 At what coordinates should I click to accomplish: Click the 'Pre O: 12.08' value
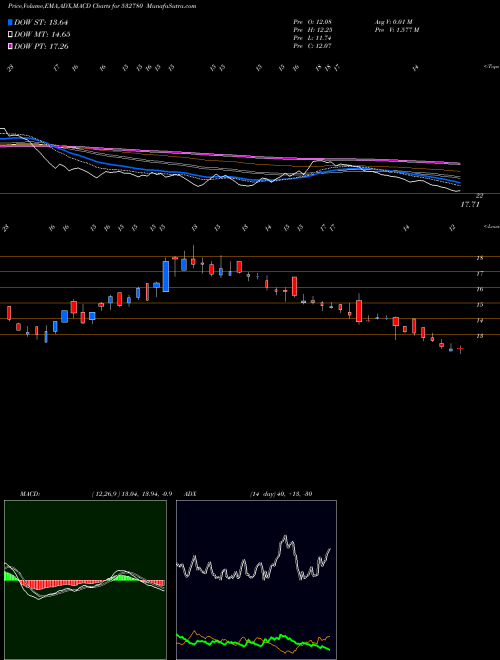click(312, 22)
